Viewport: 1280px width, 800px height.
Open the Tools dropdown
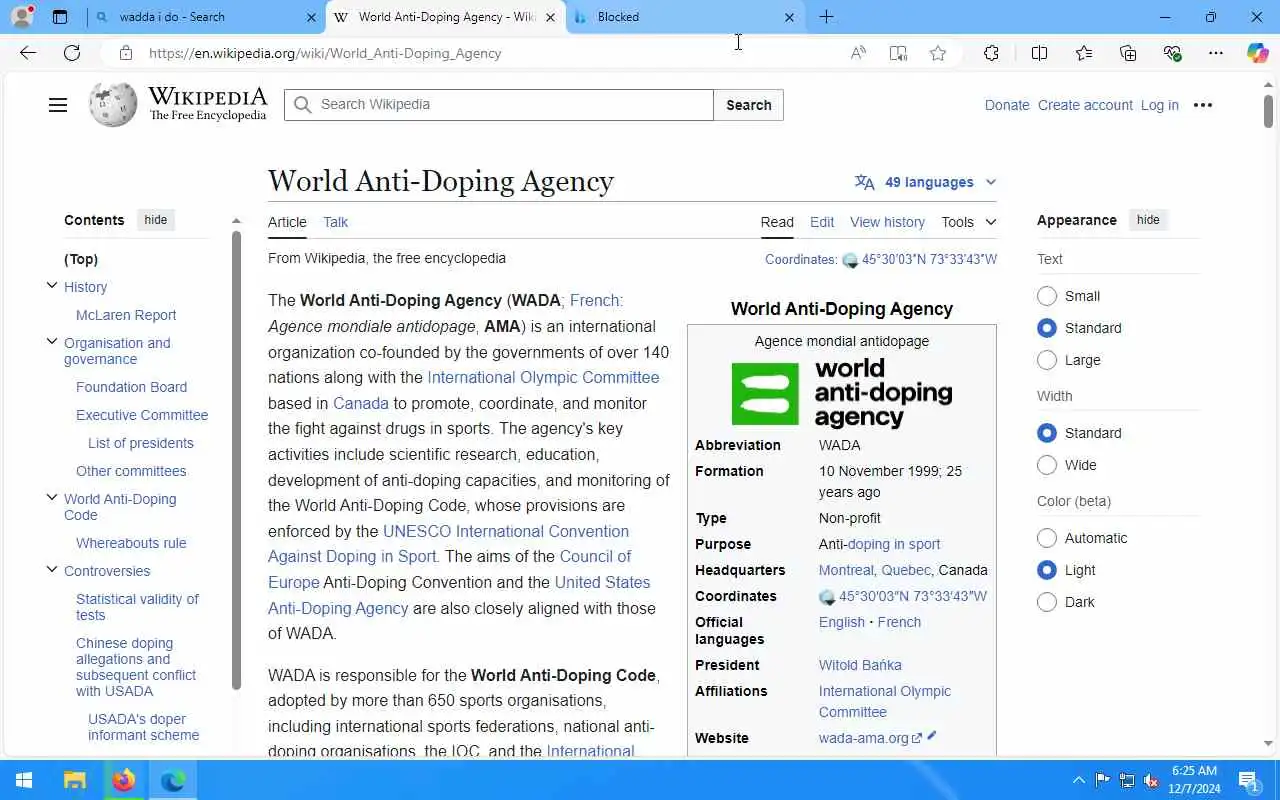(x=968, y=222)
